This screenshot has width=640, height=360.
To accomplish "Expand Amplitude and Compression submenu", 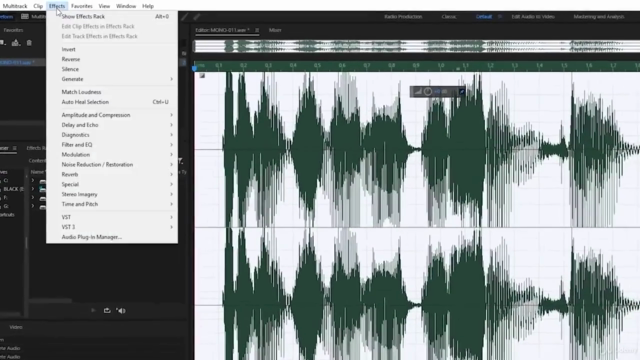I will coord(112,115).
